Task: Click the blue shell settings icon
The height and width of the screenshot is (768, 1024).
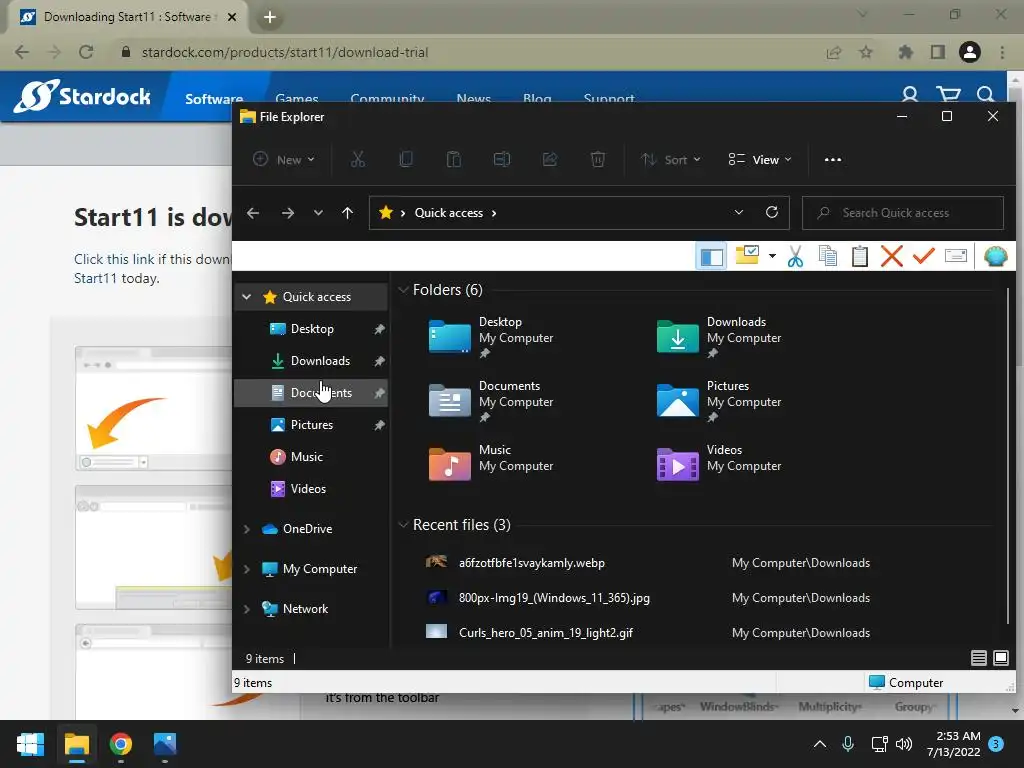Action: click(x=995, y=256)
